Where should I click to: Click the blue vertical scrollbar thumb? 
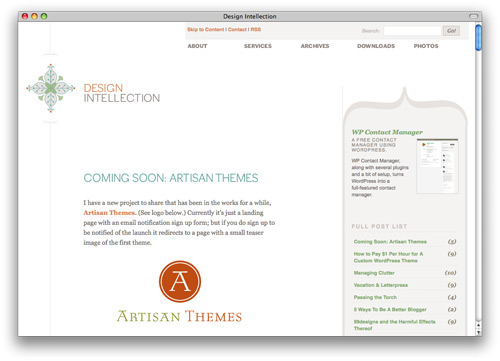479,37
